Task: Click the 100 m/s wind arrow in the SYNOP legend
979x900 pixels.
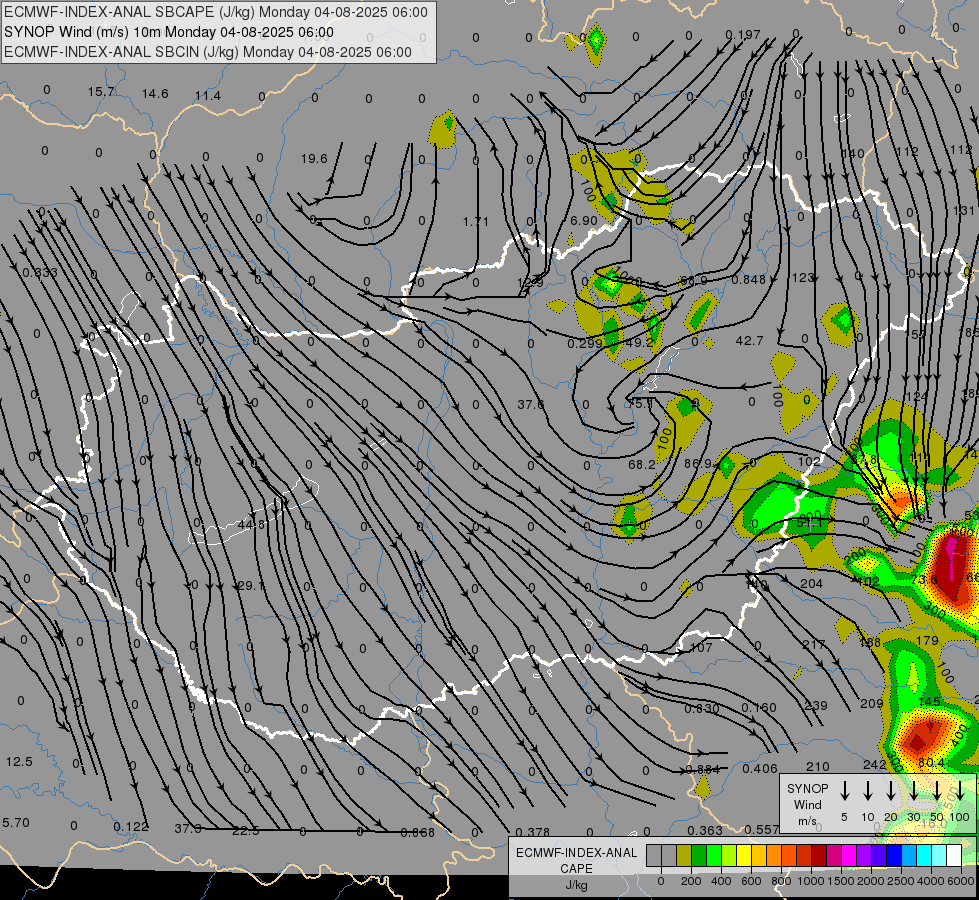Action: tap(960, 790)
